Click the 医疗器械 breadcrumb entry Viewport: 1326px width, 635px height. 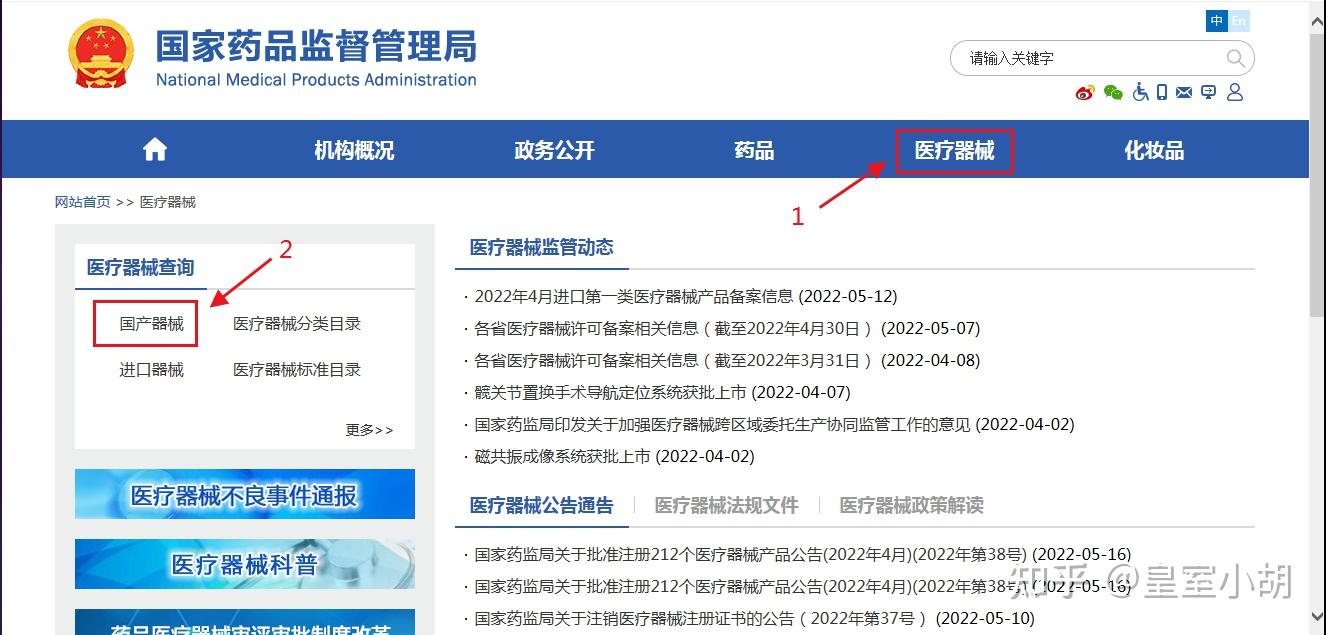click(x=168, y=202)
